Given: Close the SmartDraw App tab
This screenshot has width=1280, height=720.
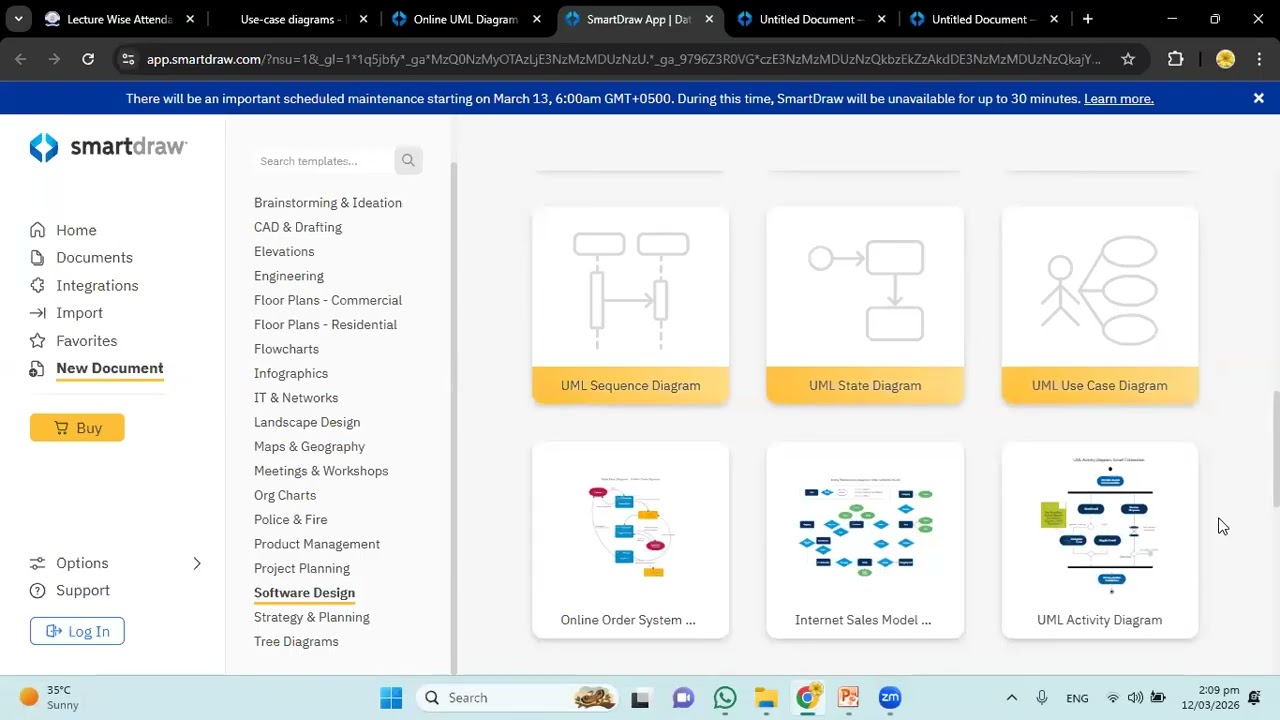Looking at the screenshot, I should (709, 19).
